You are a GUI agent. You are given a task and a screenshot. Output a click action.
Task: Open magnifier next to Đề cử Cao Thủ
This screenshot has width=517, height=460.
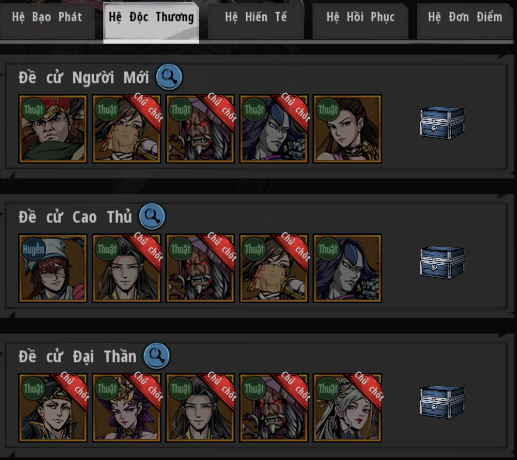click(x=152, y=216)
